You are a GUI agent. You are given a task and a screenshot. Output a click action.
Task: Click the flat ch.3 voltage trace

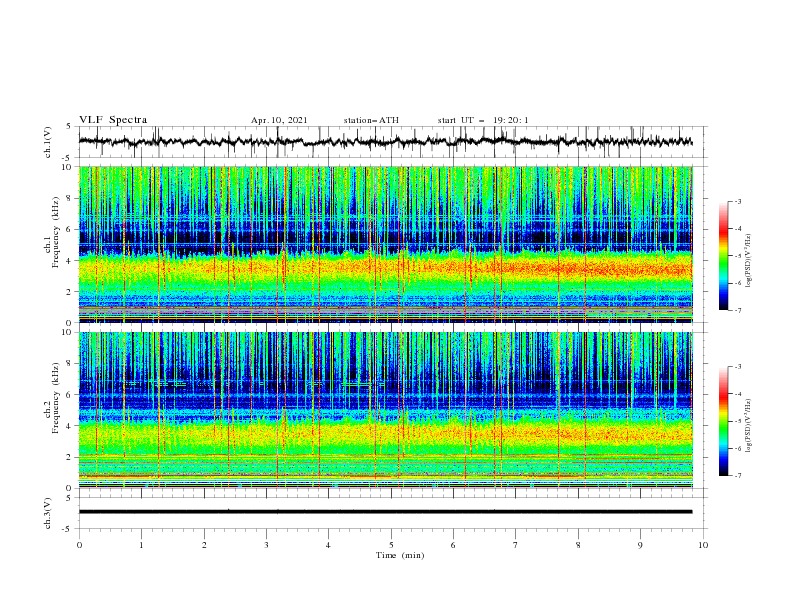click(385, 512)
